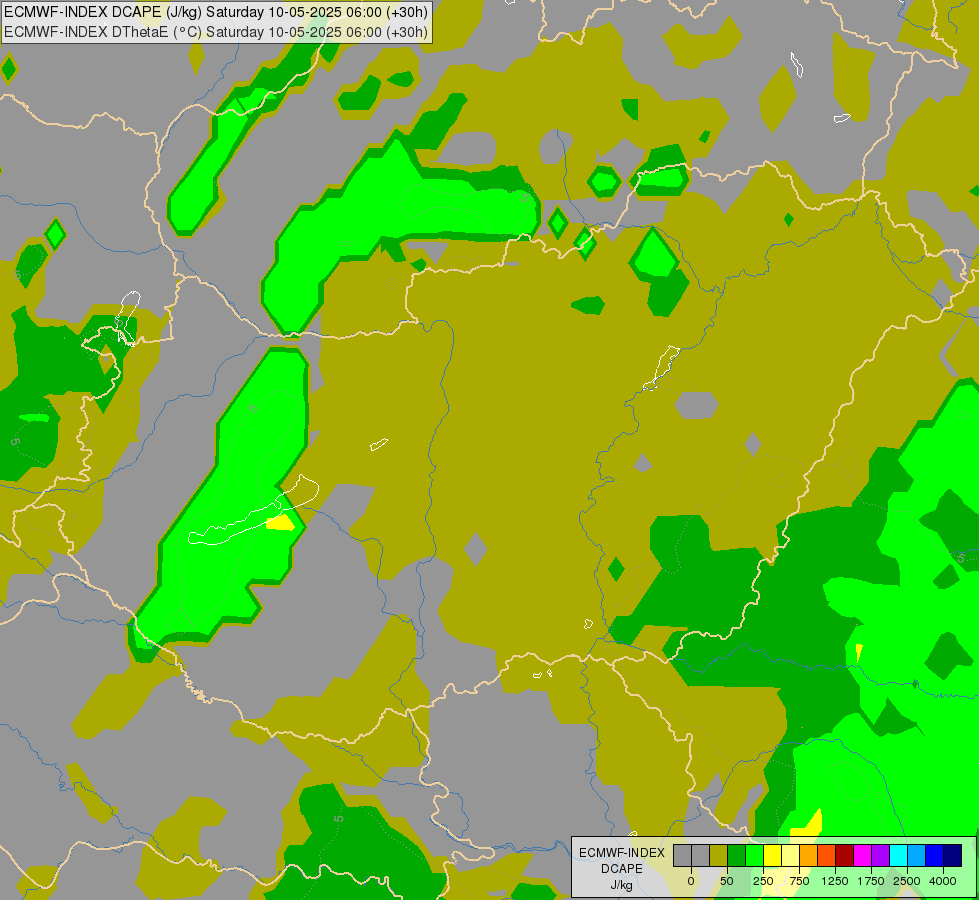Click the DCAPE title line at top
Screen dimensions: 979x900
(x=216, y=12)
